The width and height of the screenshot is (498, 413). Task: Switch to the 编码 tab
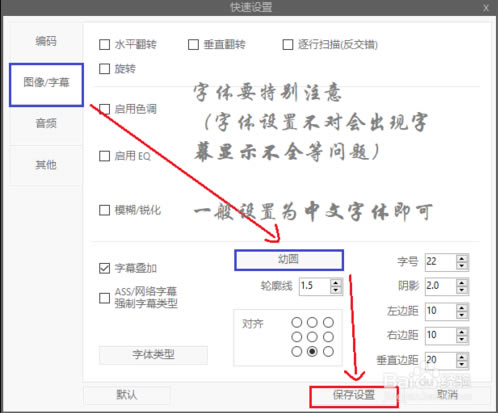[46, 41]
